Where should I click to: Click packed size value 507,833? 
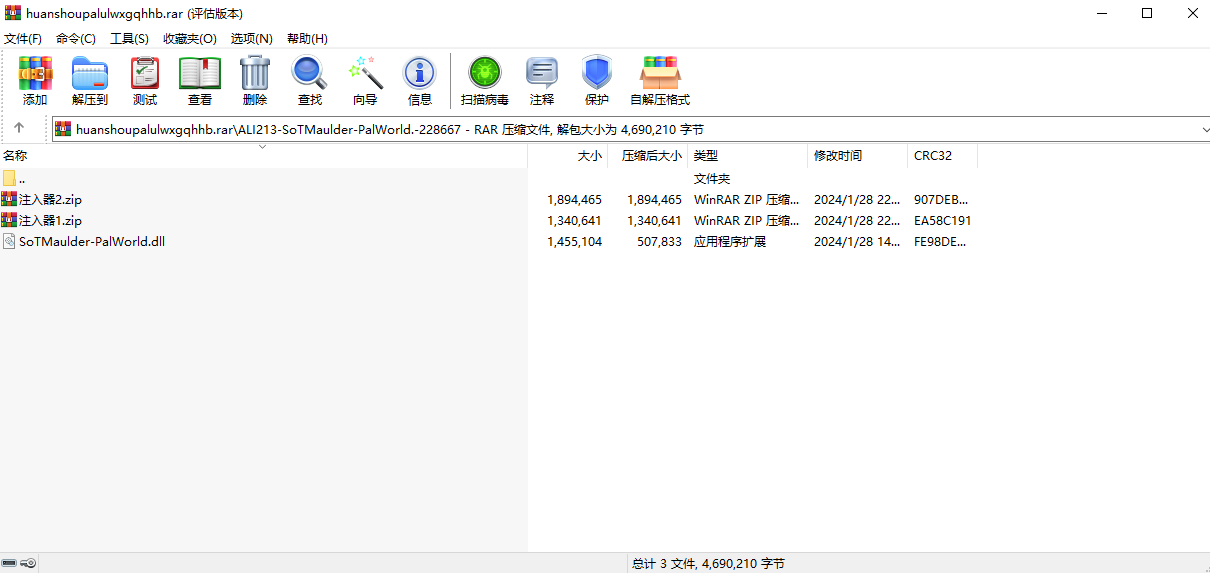click(659, 241)
